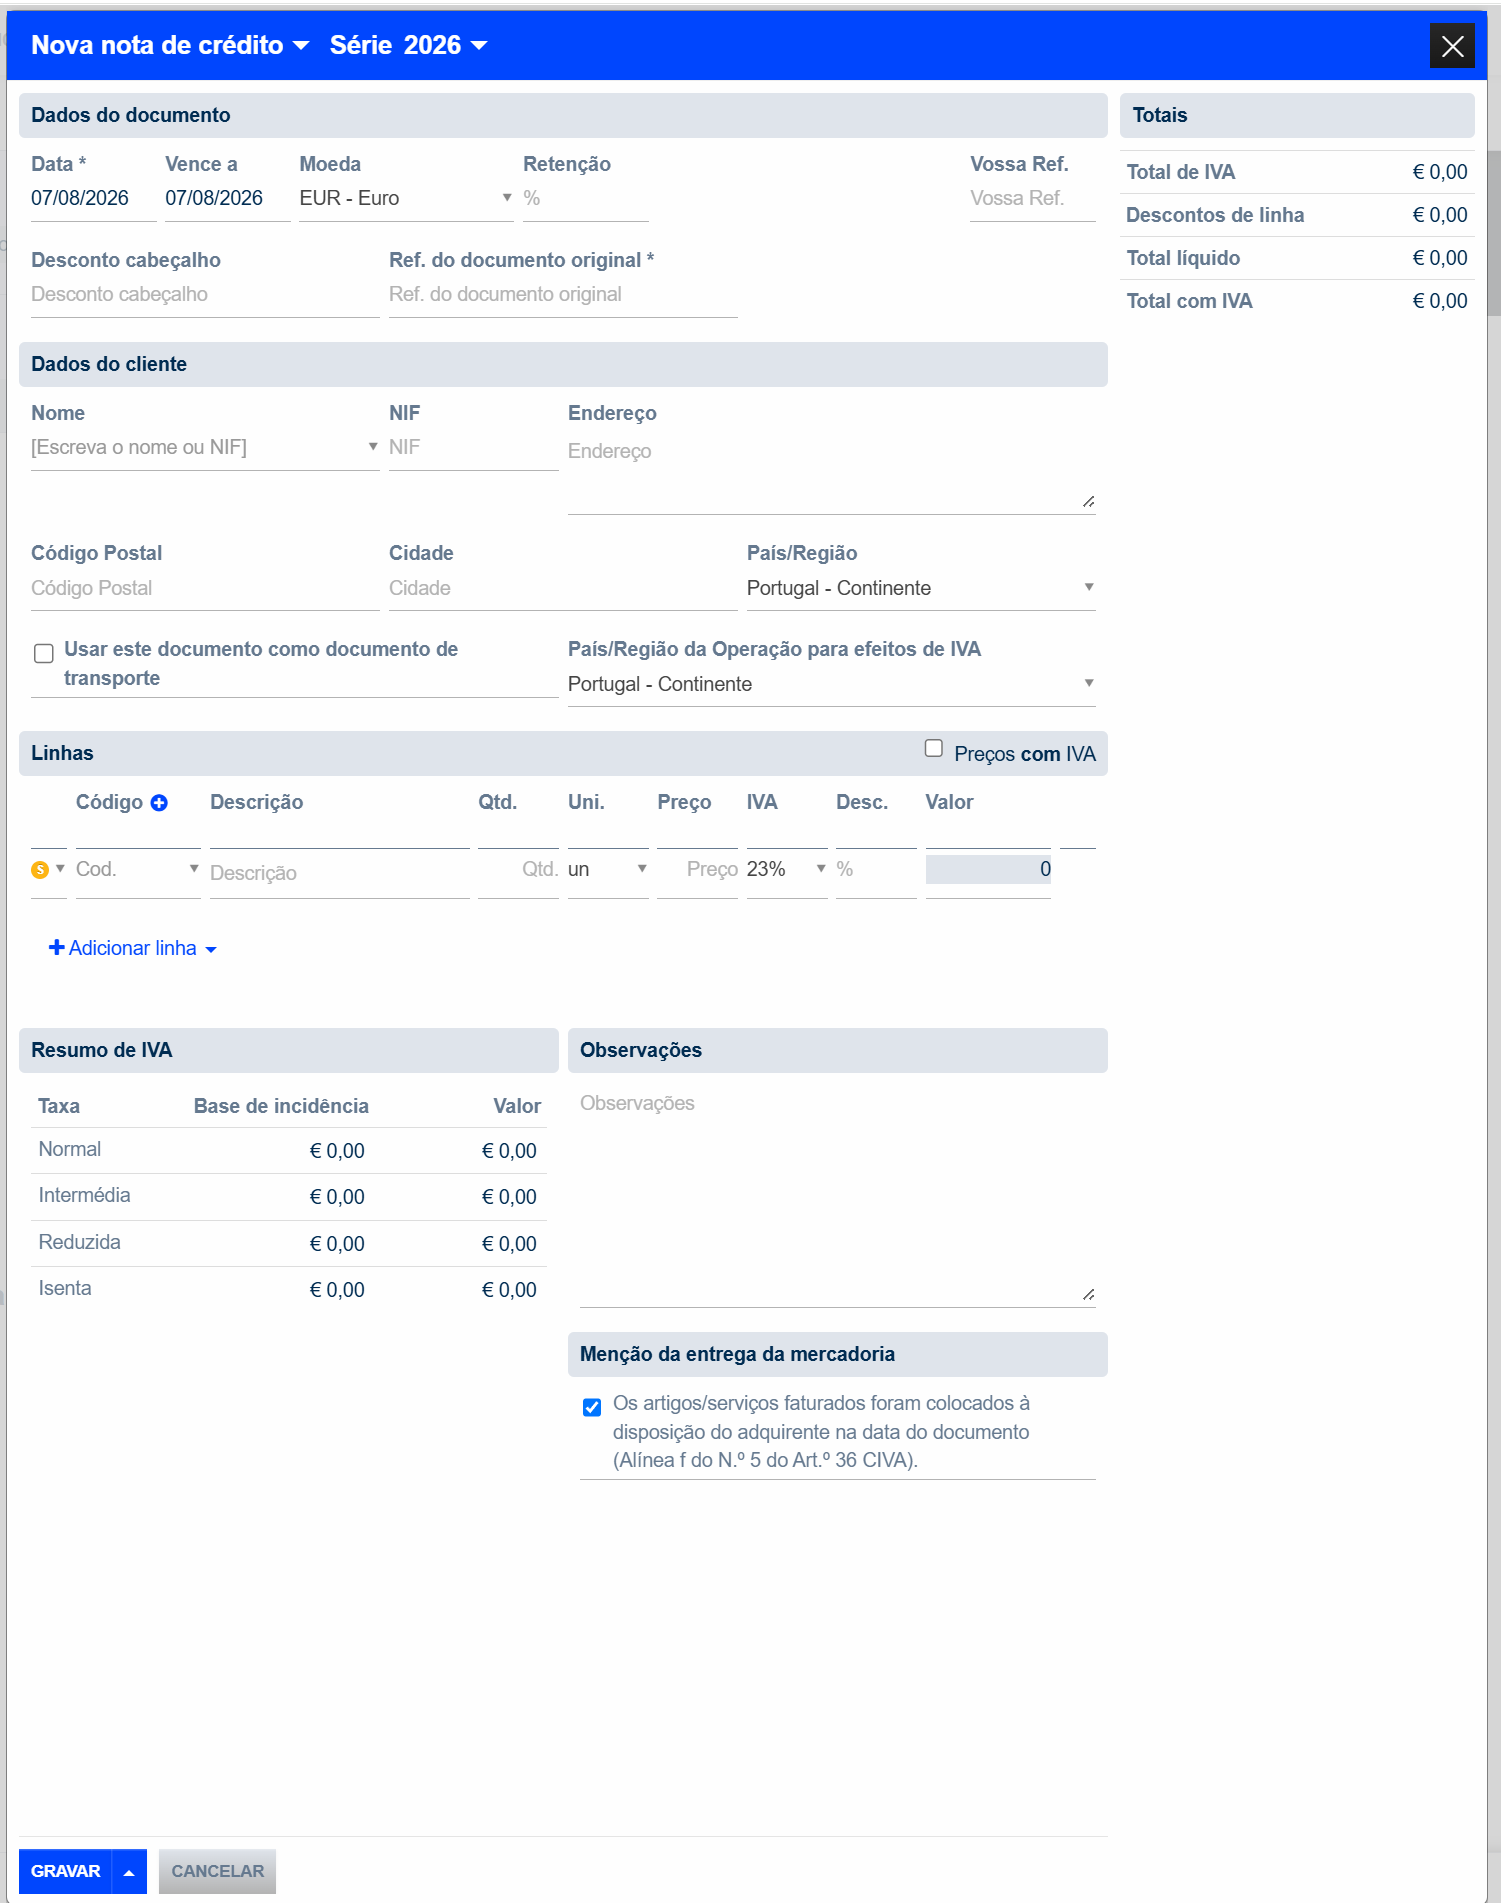Click the Isenta tax rate row
This screenshot has height=1903, width=1501.
click(288, 1289)
